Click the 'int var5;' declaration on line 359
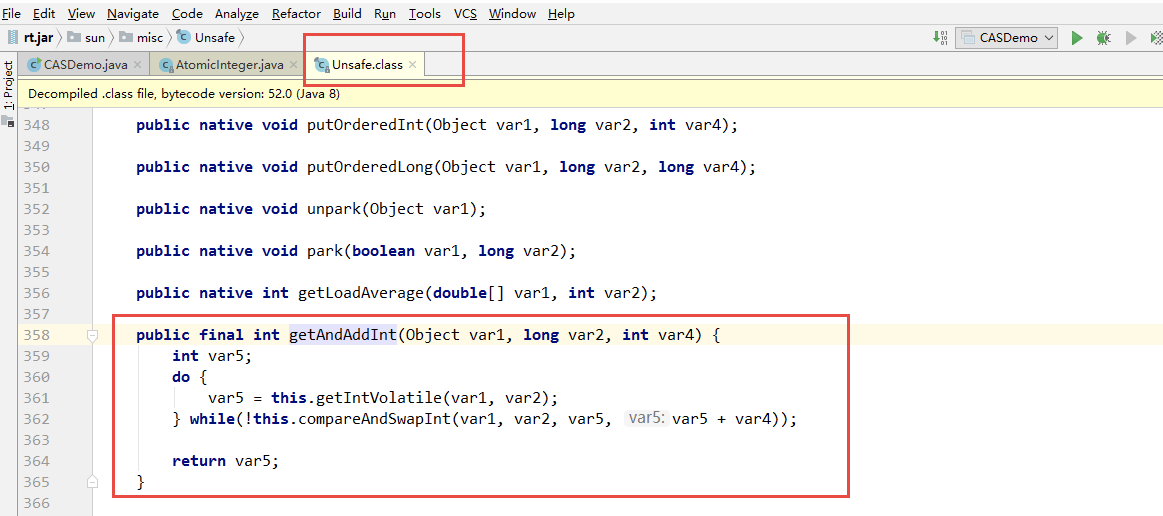Image resolution: width=1163 pixels, height=516 pixels. (212, 356)
